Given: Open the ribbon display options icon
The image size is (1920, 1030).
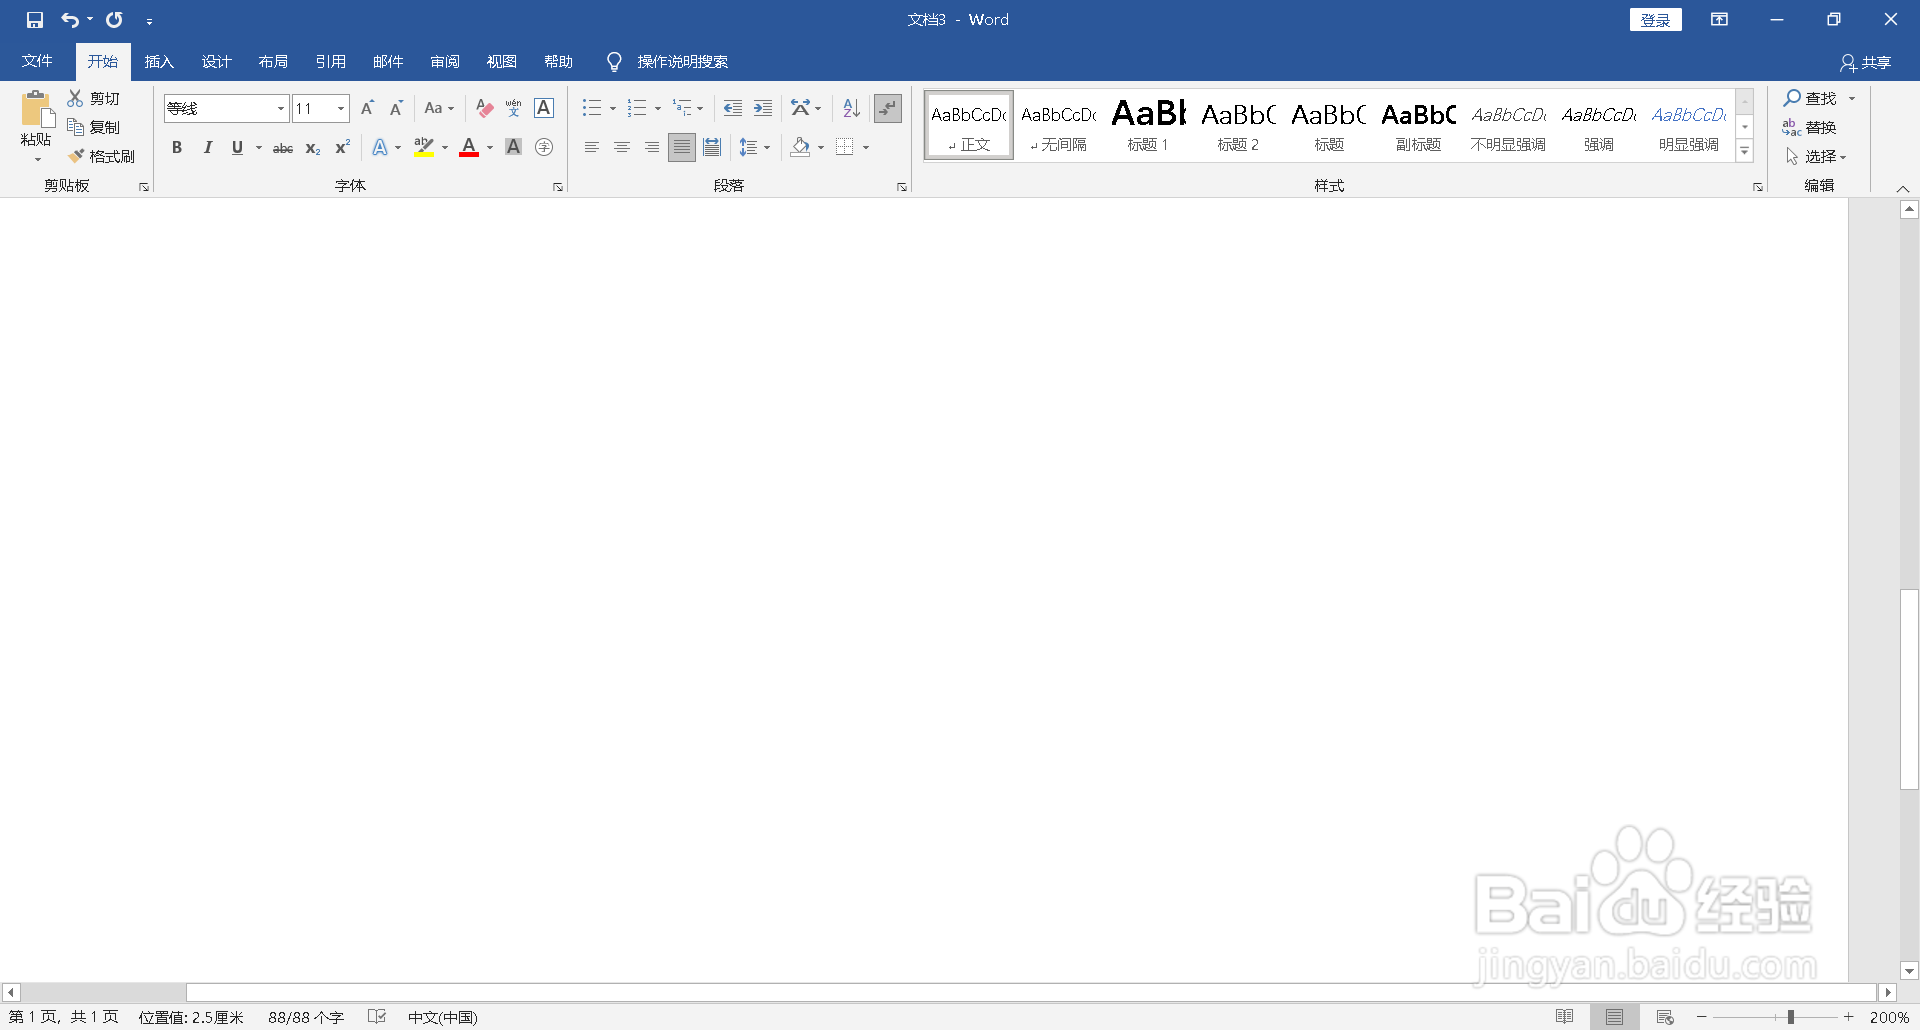Looking at the screenshot, I should coord(1719,20).
